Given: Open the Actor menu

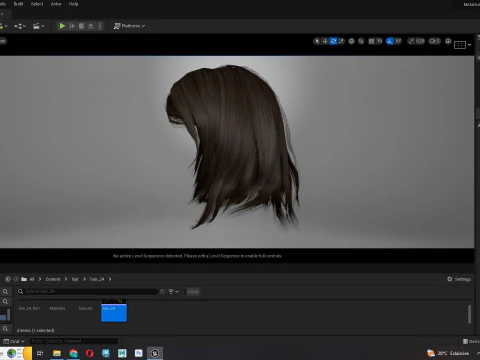Looking at the screenshot, I should pos(56,4).
